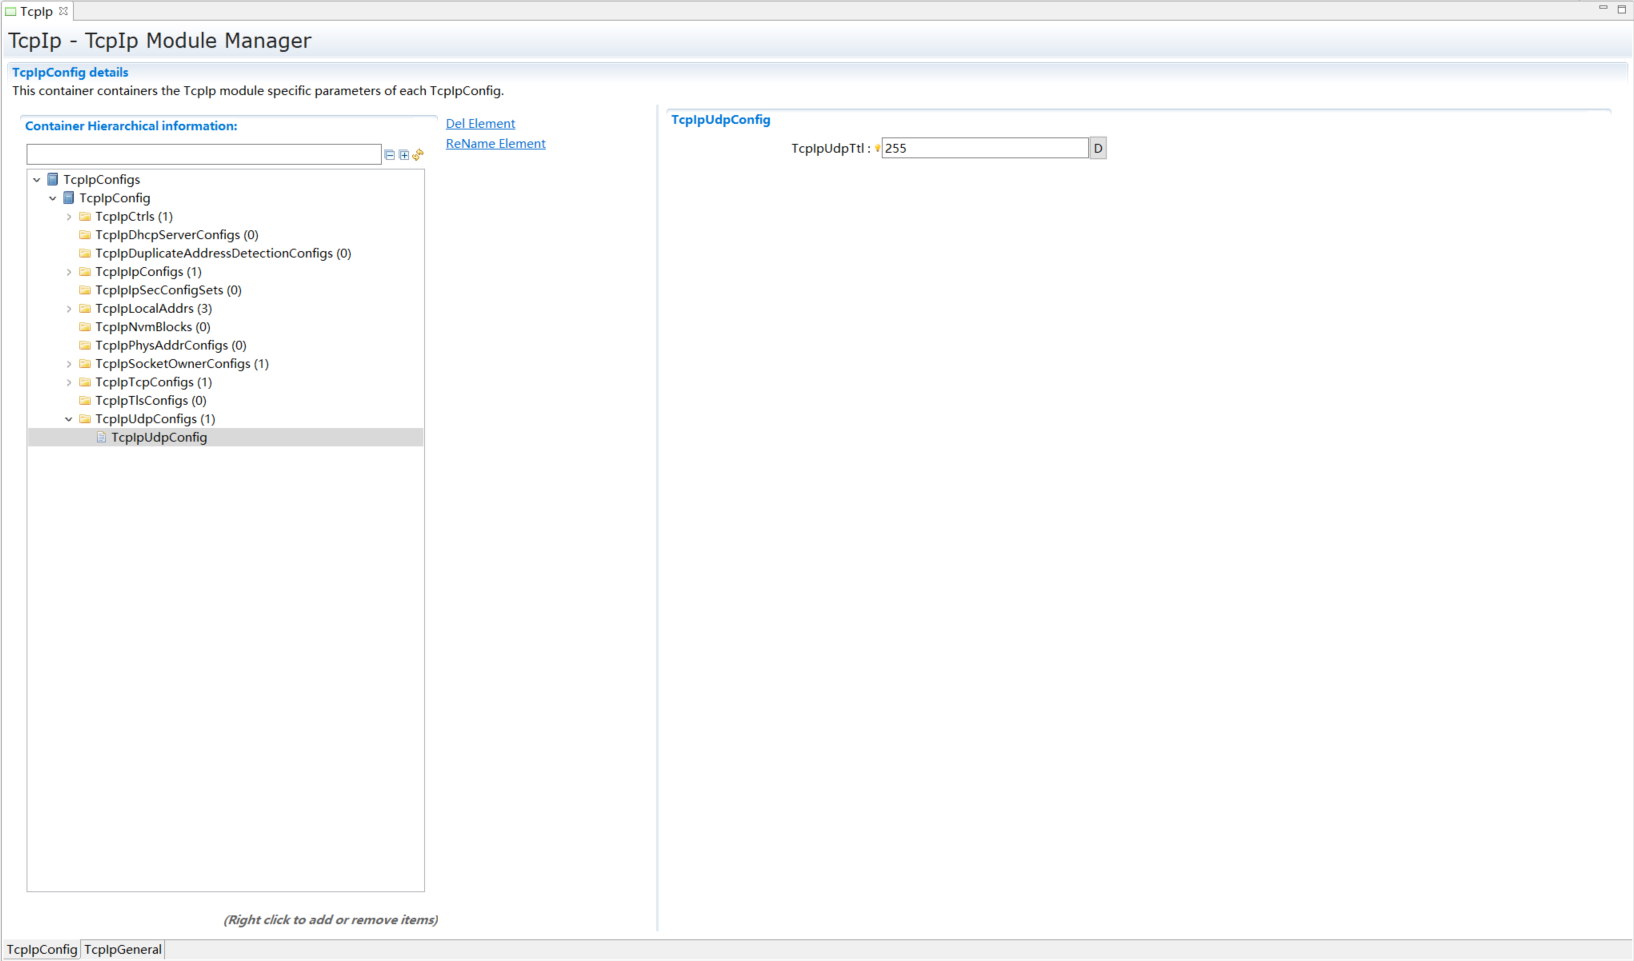Click the TcpIp editor tab close icon
1634x961 pixels.
[x=63, y=11]
